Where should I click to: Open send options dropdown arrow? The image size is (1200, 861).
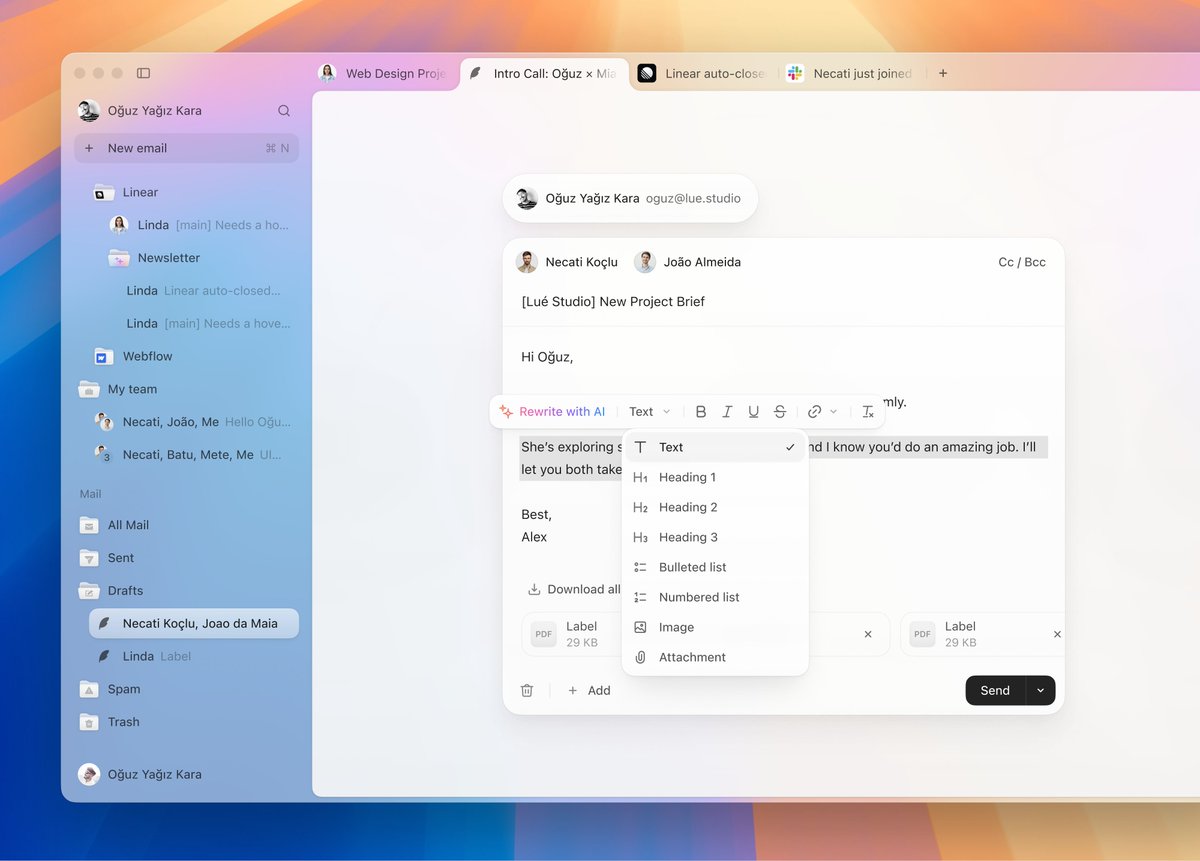(x=1040, y=690)
